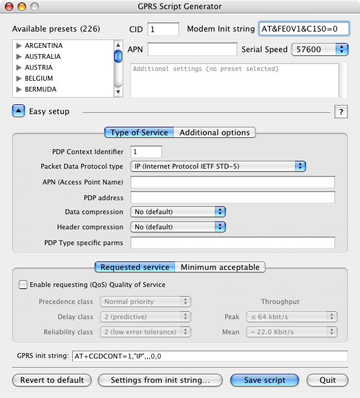Open the Reliability class dropdown
The image size is (360, 398).
[x=146, y=332]
